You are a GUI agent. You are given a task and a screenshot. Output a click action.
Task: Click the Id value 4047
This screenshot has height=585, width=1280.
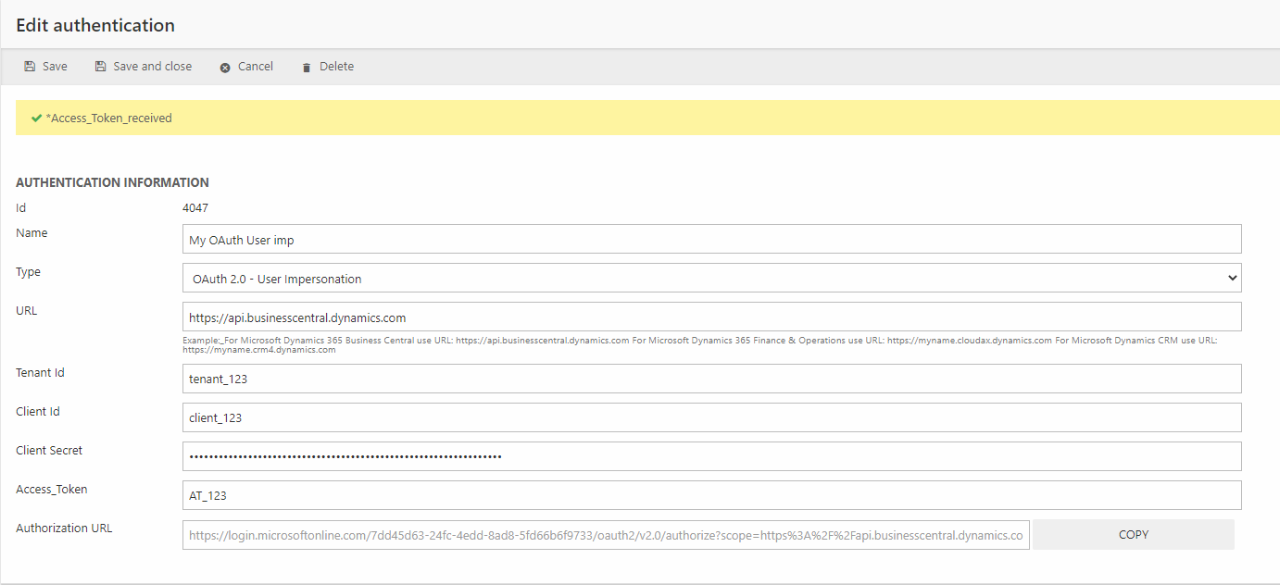tap(195, 208)
